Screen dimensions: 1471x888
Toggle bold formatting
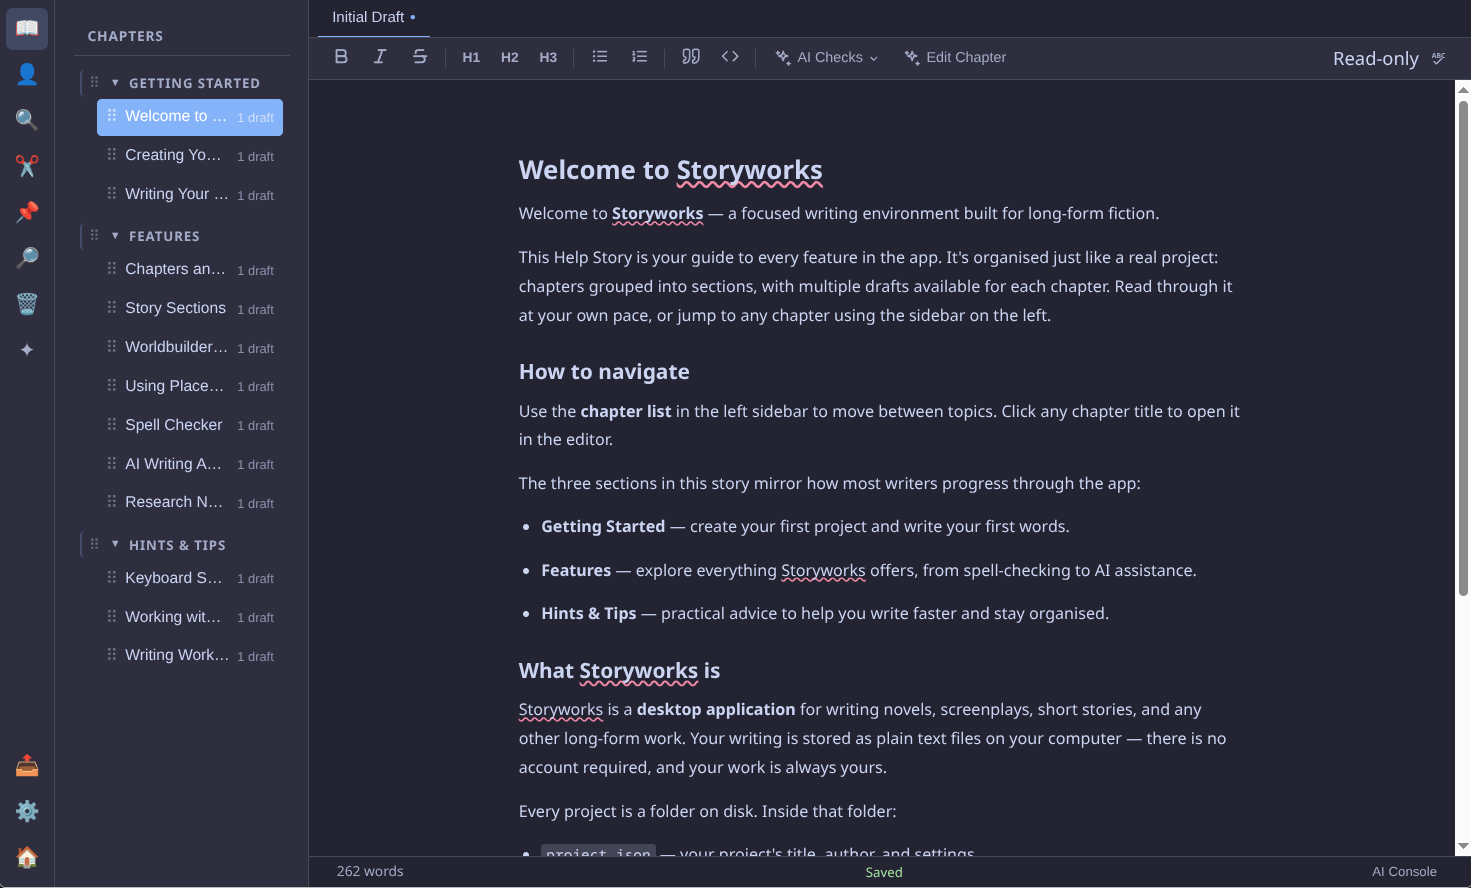[x=341, y=57]
